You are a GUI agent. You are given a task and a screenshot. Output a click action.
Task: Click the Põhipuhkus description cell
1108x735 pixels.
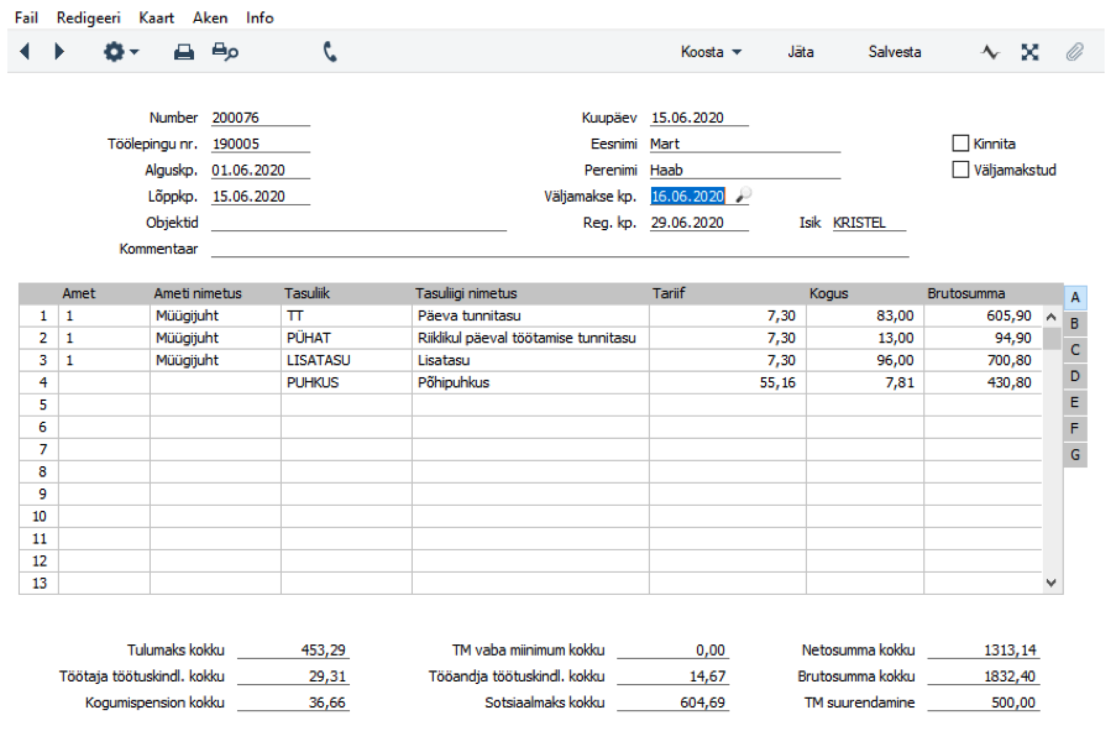click(x=531, y=383)
